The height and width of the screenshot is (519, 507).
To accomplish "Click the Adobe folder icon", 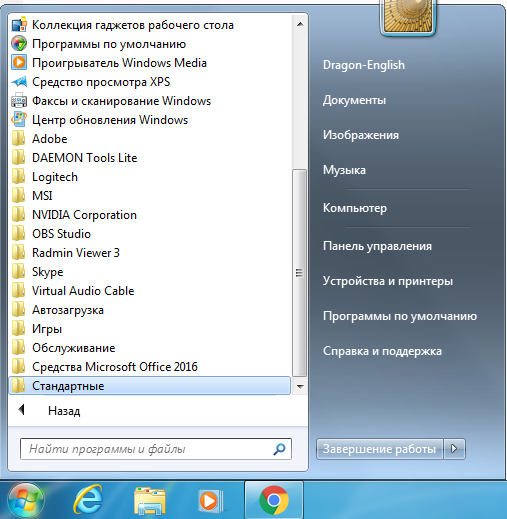I will (x=18, y=139).
